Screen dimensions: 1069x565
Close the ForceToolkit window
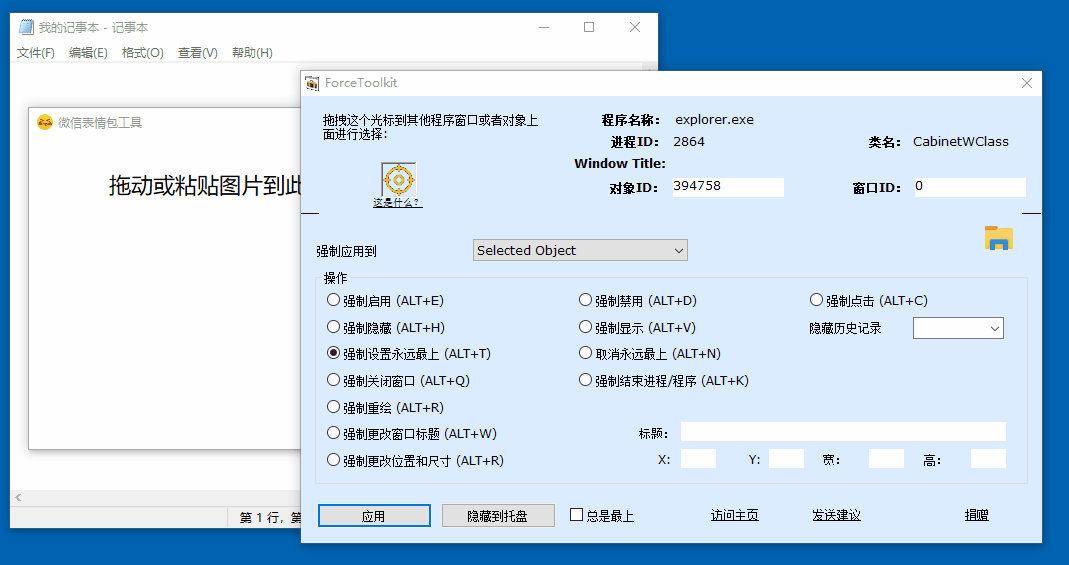pos(1026,83)
